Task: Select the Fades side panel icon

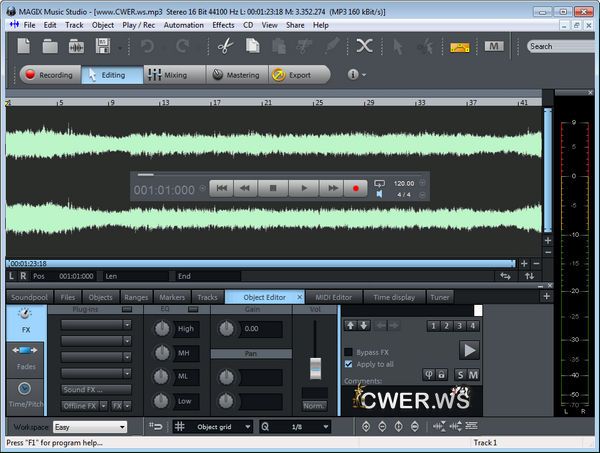Action: click(x=25, y=356)
